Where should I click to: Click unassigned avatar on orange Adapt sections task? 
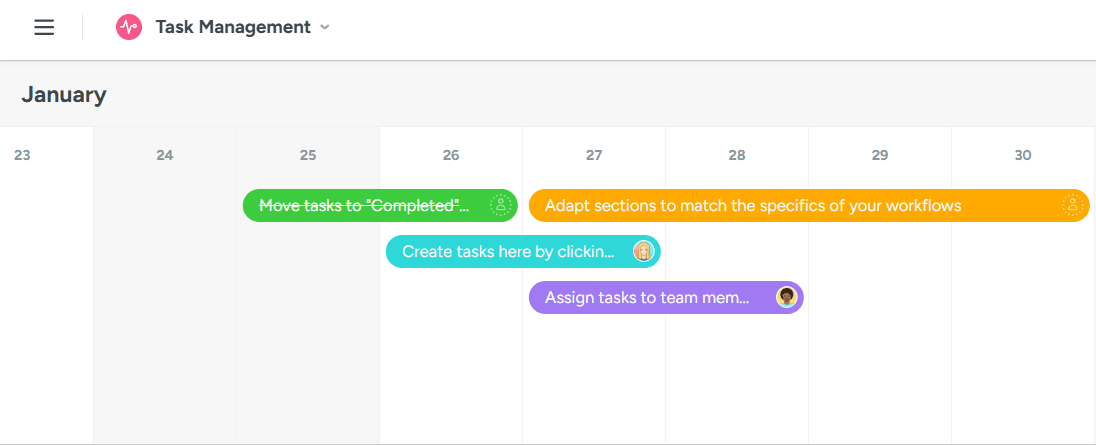point(1073,205)
